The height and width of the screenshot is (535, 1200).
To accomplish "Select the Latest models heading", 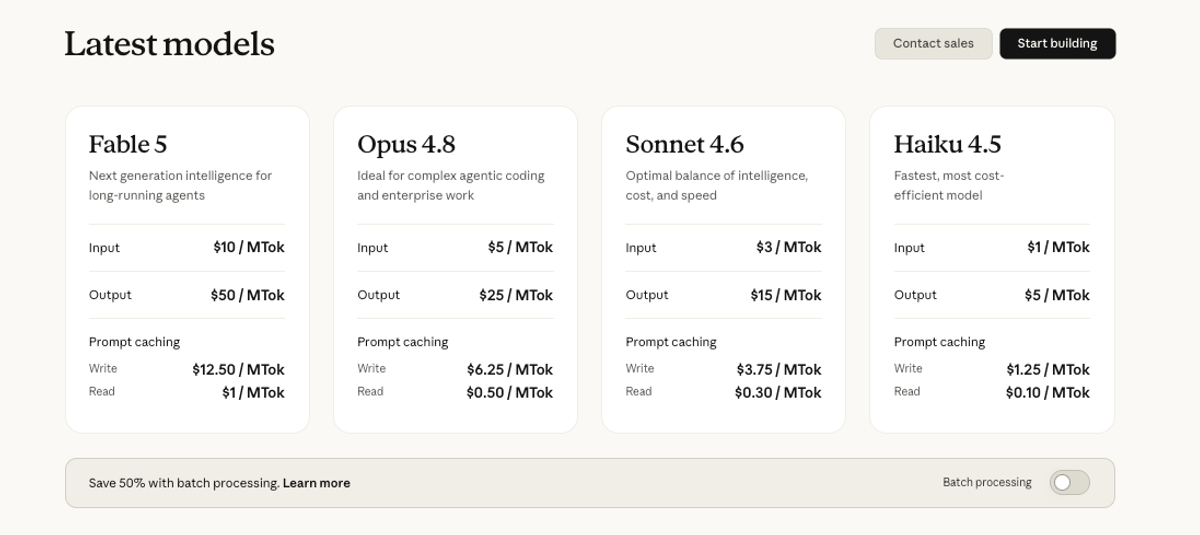I will (169, 44).
